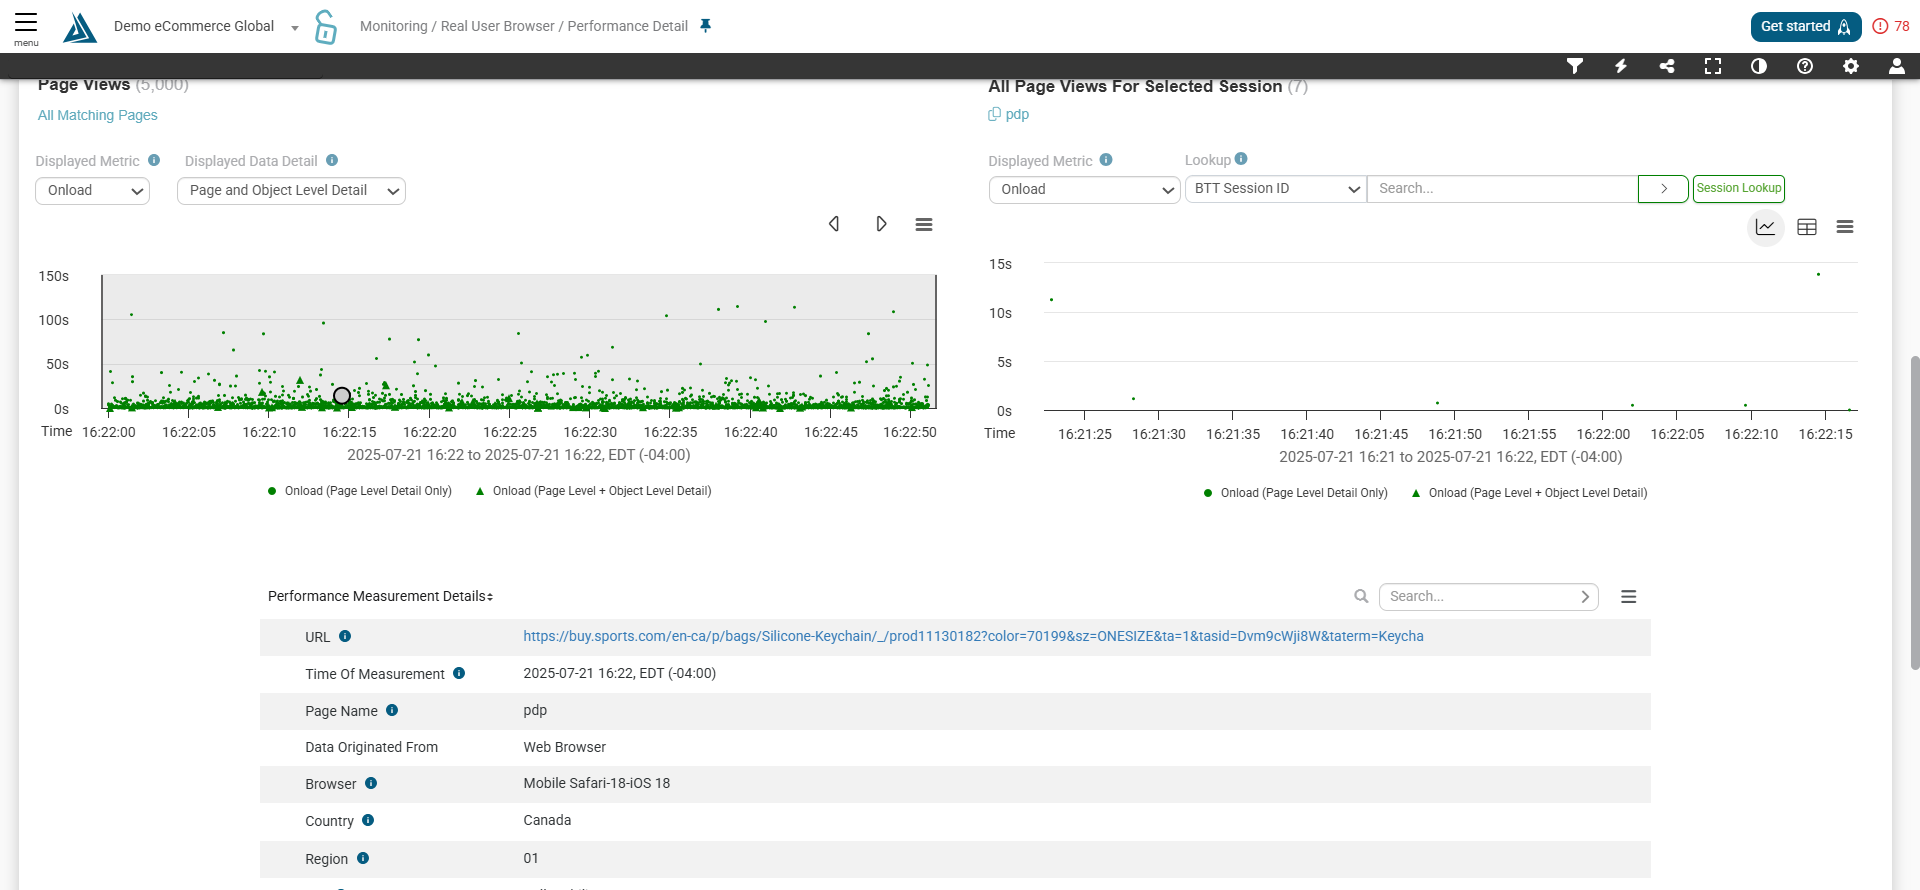This screenshot has width=1920, height=890.
Task: Pin the Performance Detail page
Action: (x=706, y=26)
